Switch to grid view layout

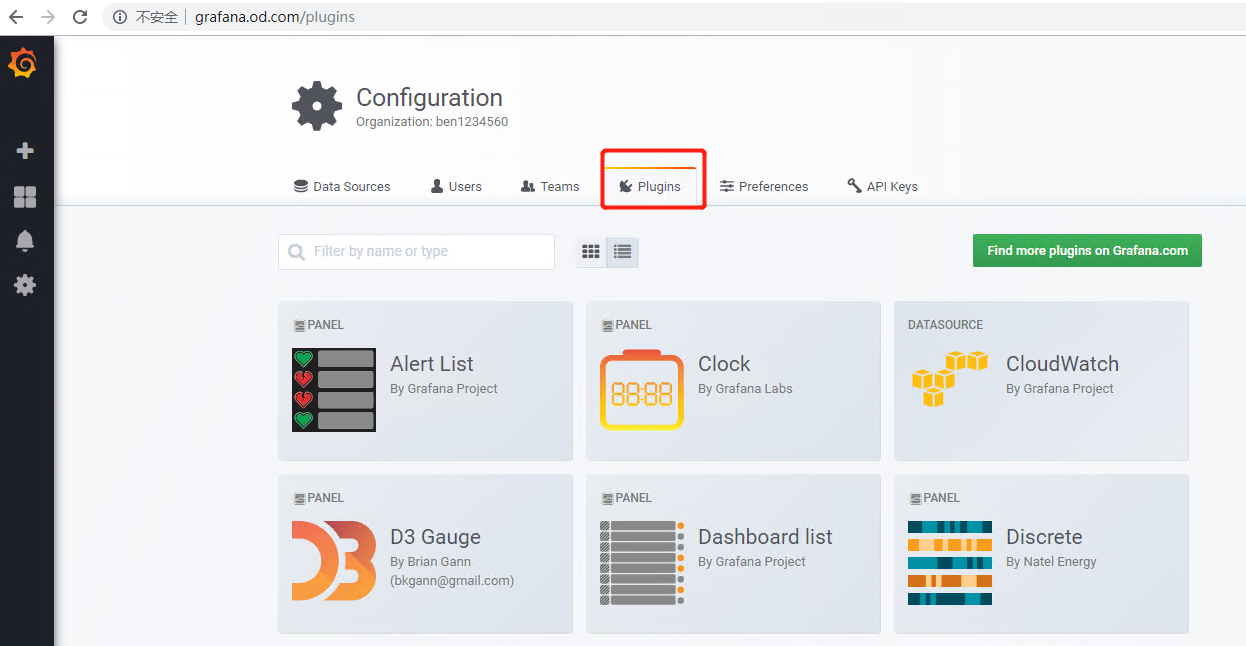tap(591, 252)
